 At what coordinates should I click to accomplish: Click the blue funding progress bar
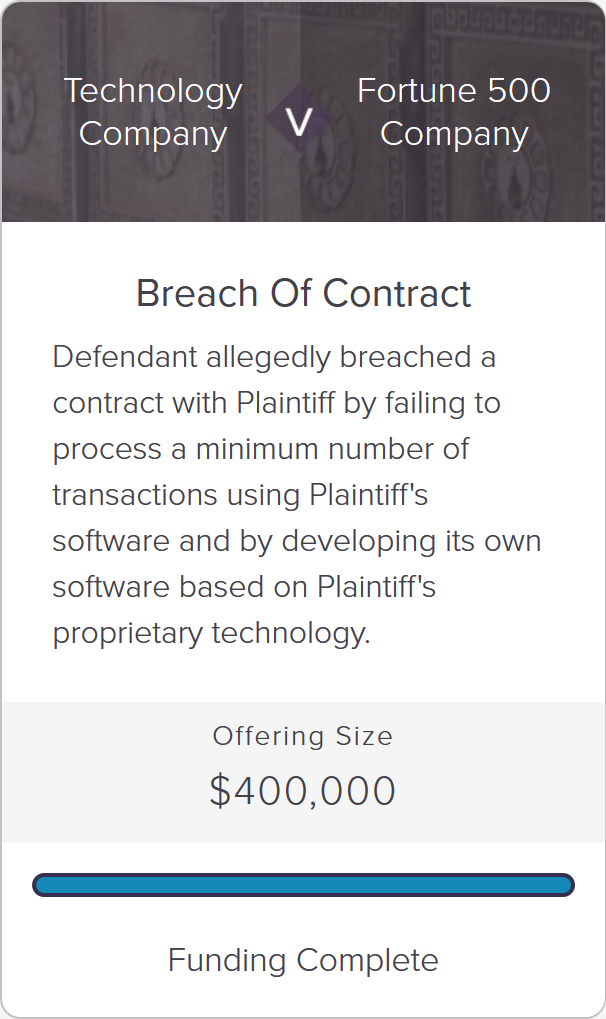[303, 885]
